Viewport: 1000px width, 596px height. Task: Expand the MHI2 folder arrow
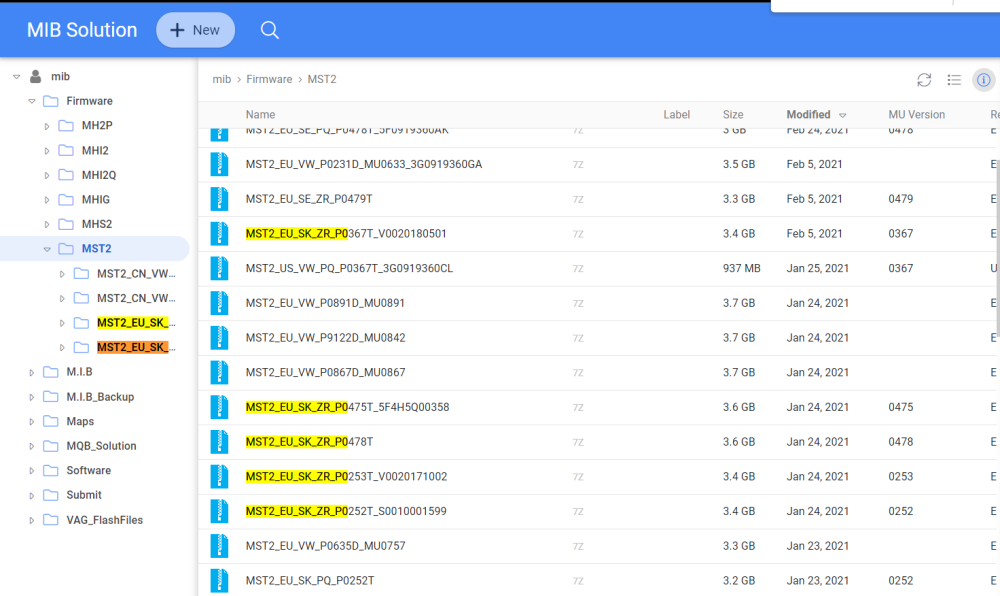coord(47,151)
